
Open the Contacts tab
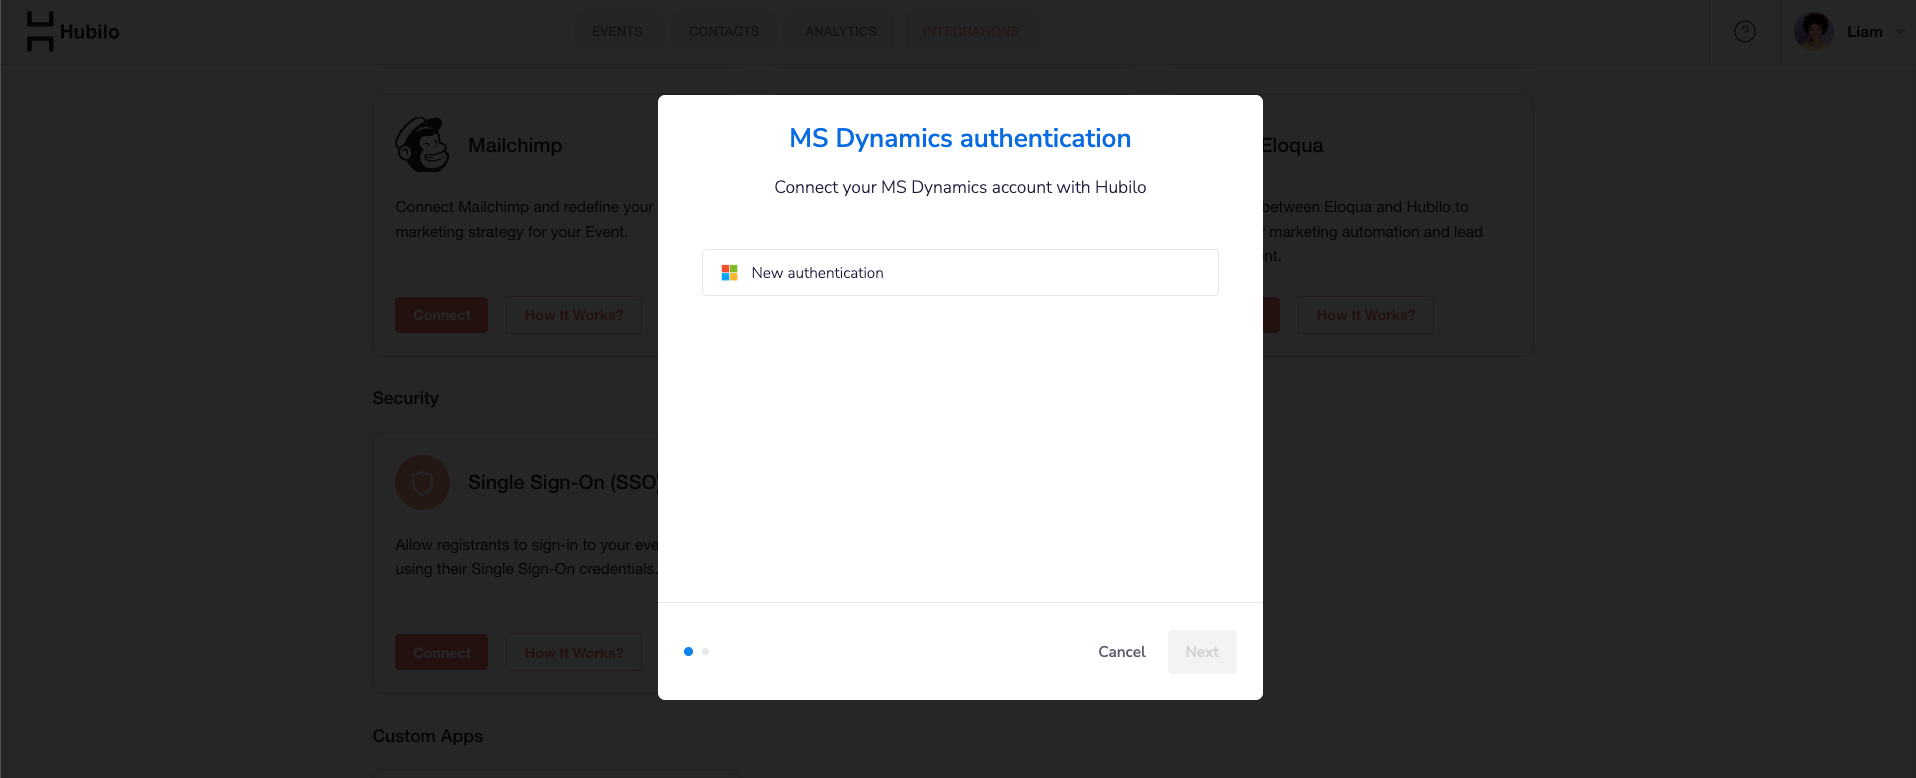click(724, 32)
